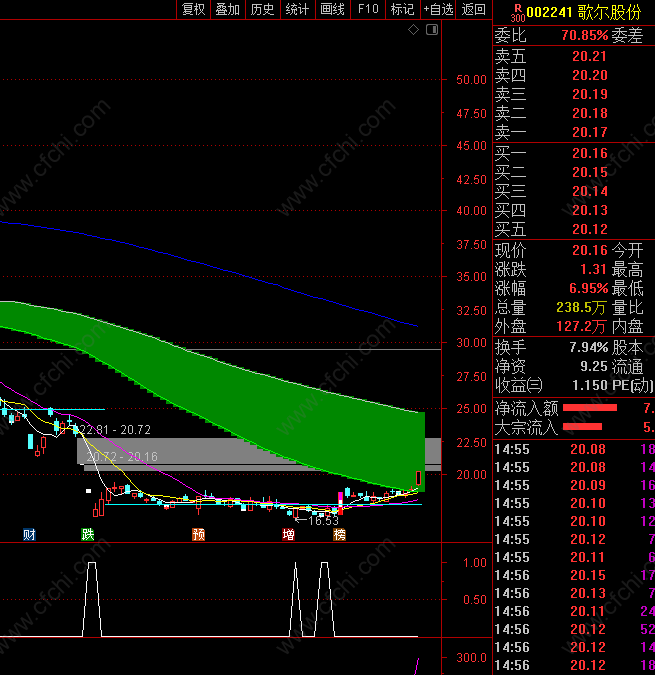Click the 财 info marker on chart
This screenshot has width=655, height=675.
(x=29, y=535)
